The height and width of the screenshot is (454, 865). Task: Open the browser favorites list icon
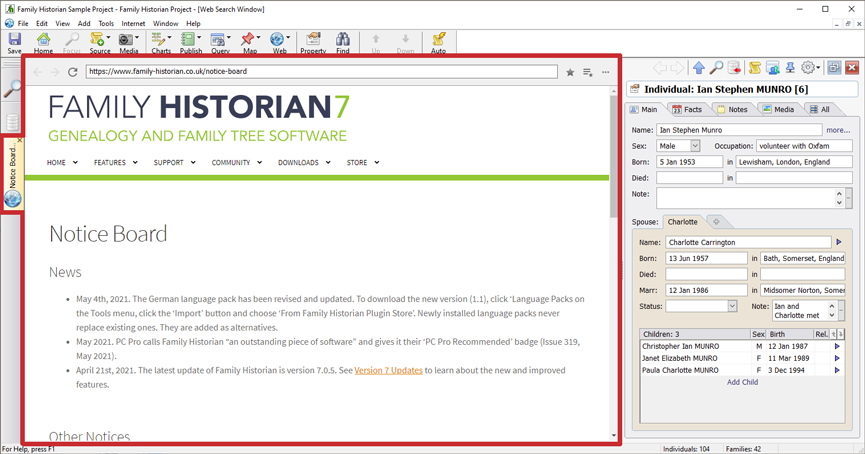(x=588, y=72)
